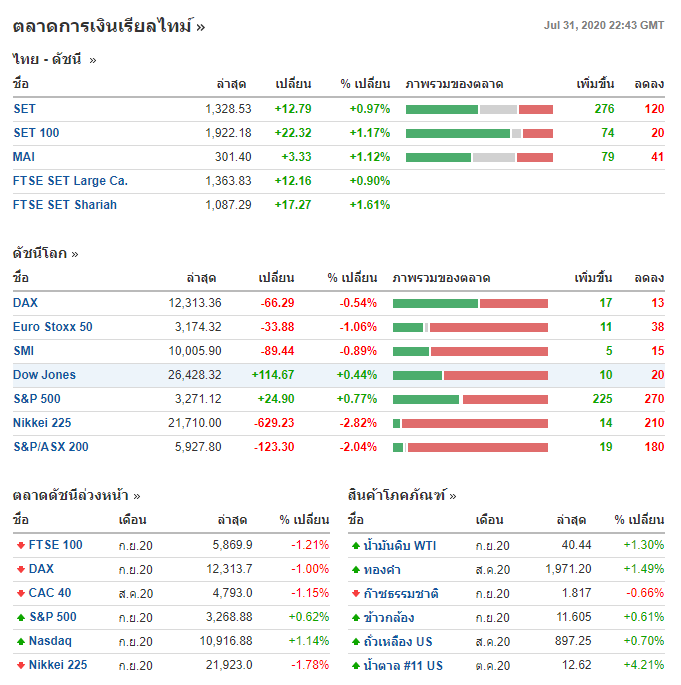Click the market overview bar for MAI

pyautogui.click(x=479, y=157)
